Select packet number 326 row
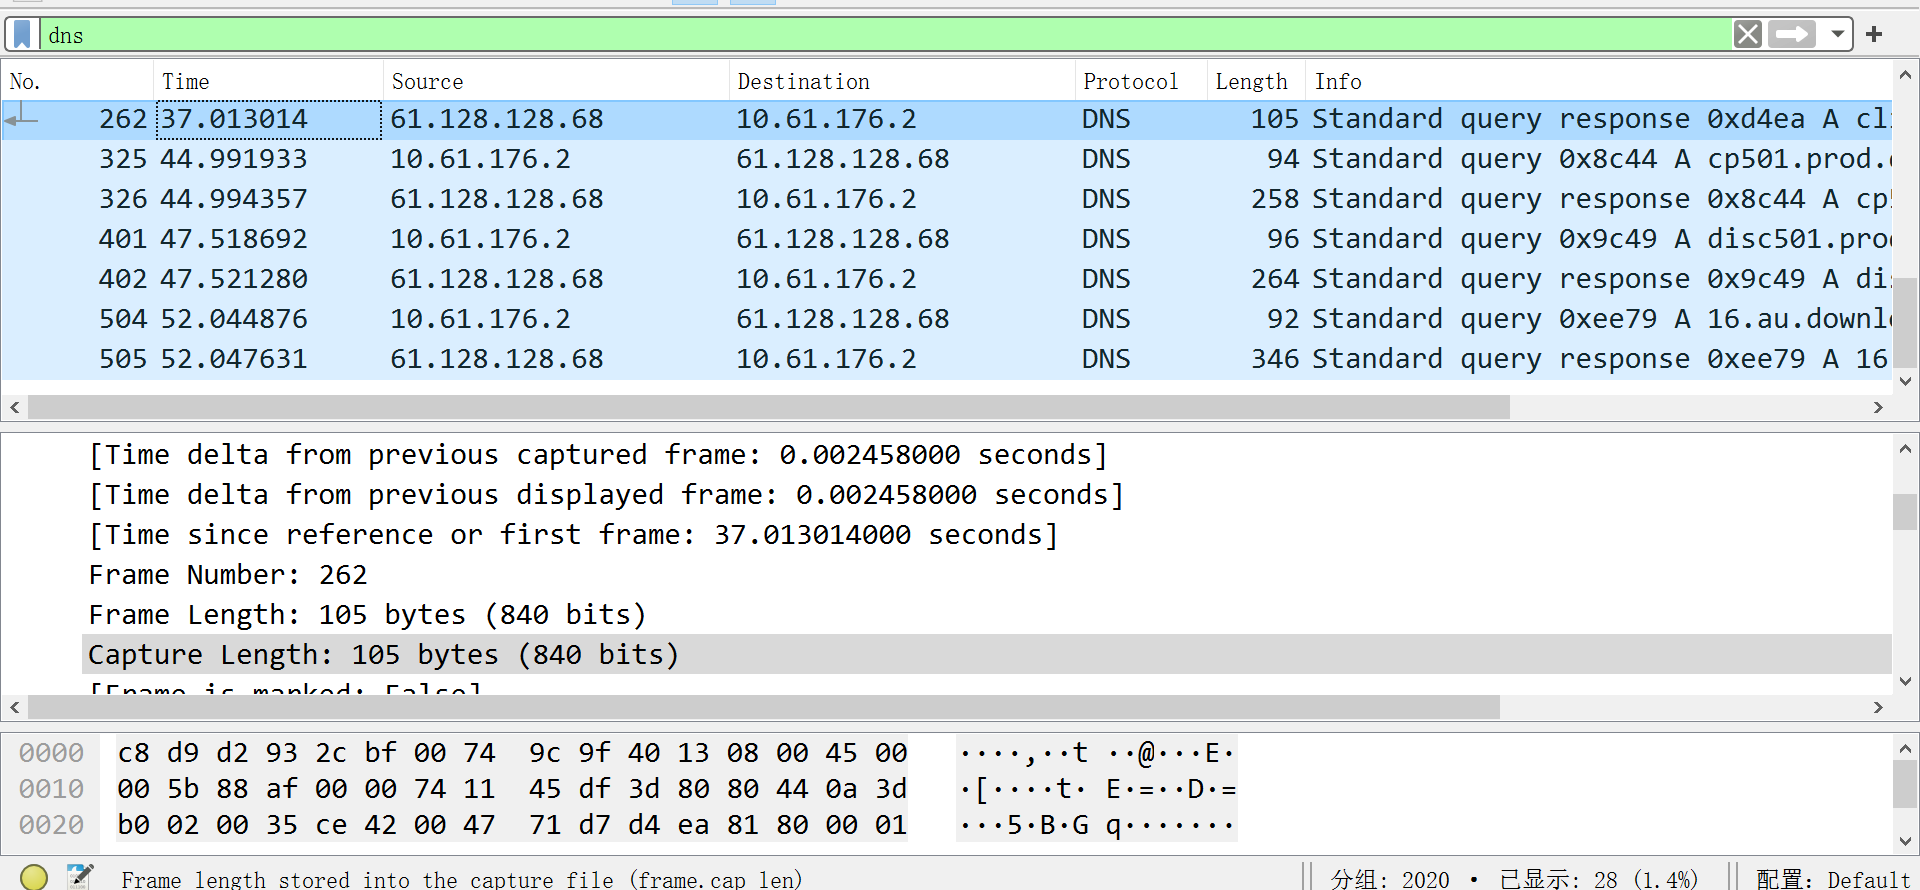The height and width of the screenshot is (890, 1920). [946, 199]
